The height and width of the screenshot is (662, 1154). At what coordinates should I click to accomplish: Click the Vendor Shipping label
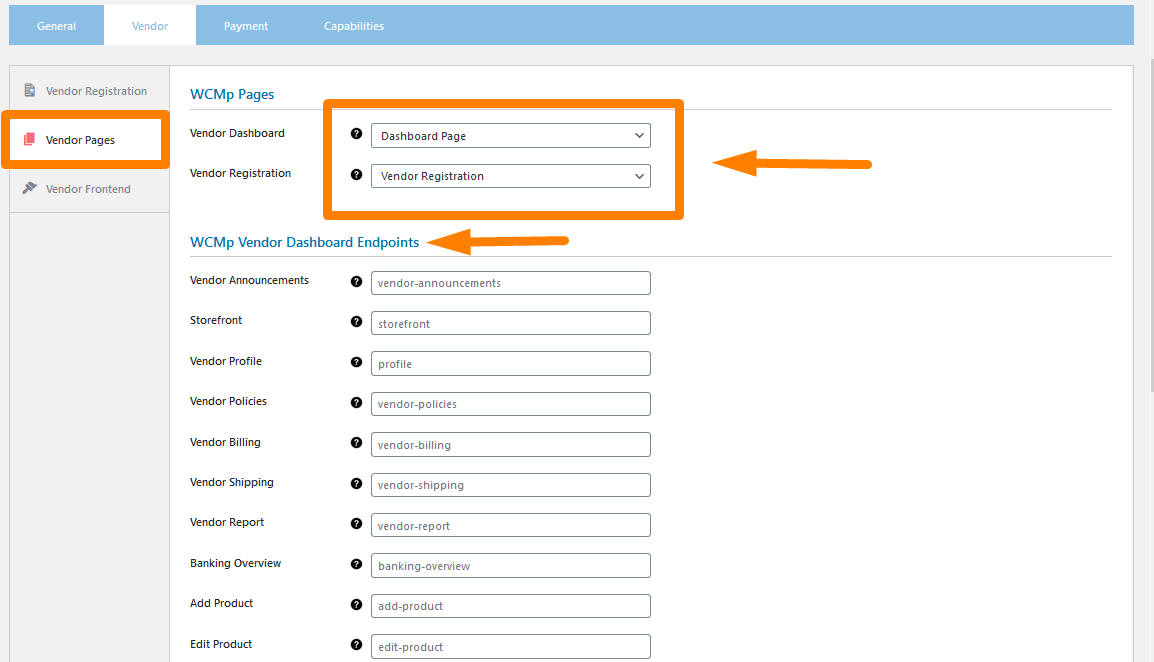tap(232, 482)
